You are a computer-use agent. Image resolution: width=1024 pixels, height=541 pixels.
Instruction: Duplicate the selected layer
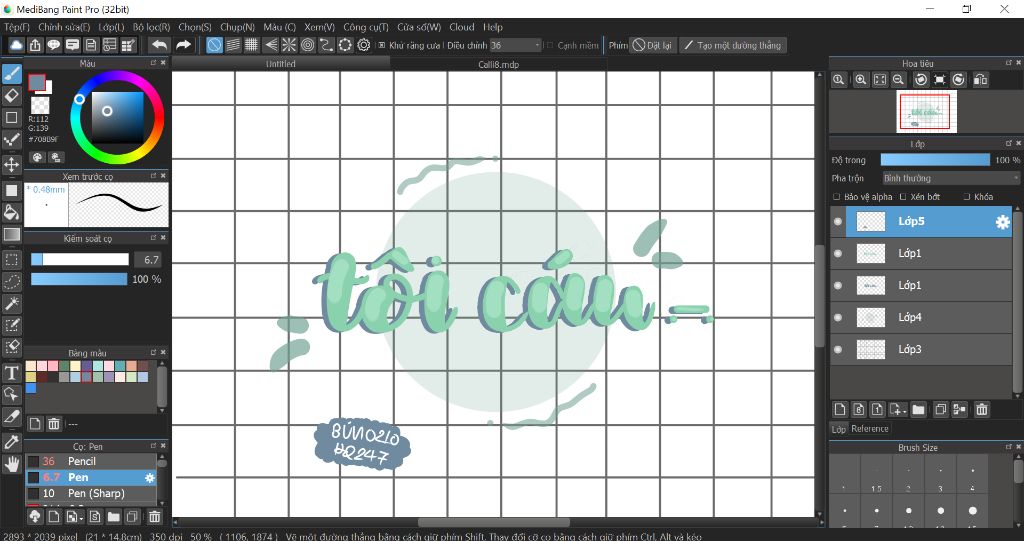(x=940, y=410)
